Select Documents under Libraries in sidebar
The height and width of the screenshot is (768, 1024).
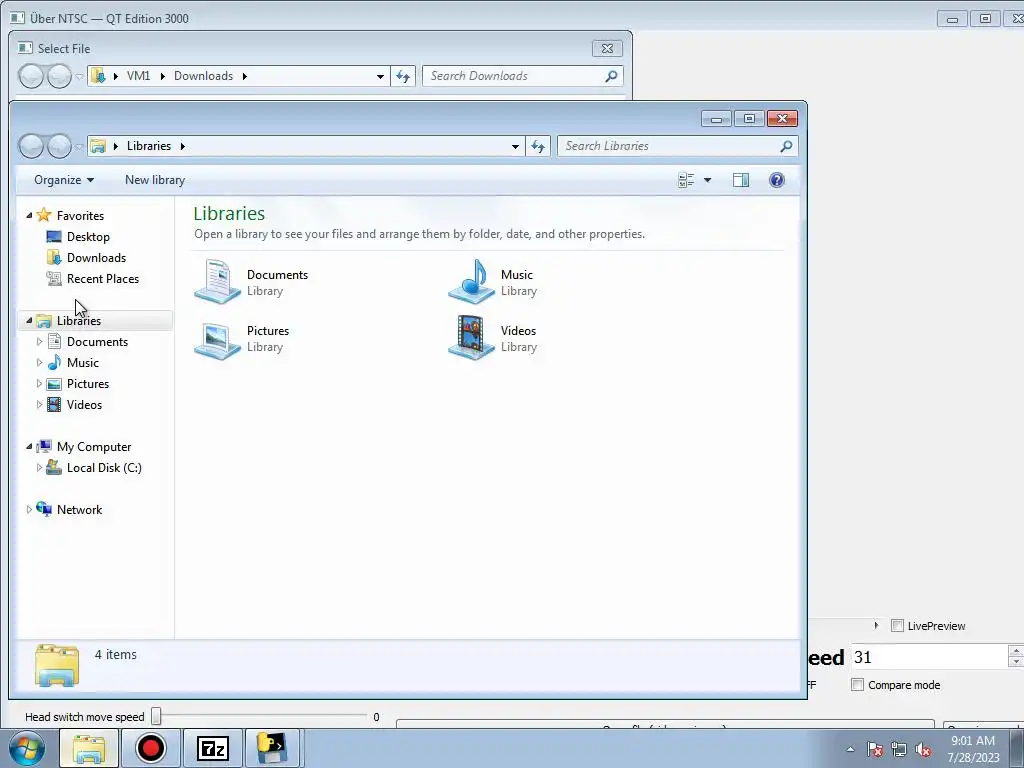pyautogui.click(x=97, y=342)
